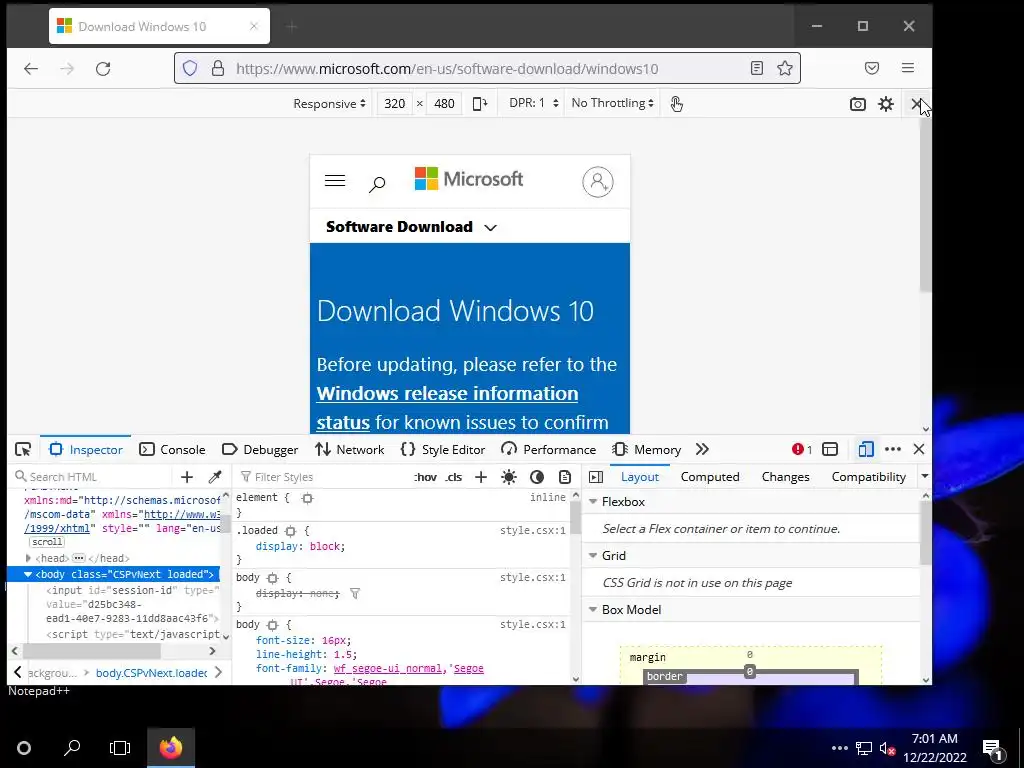The width and height of the screenshot is (1024, 768).
Task: Collapse the Flexbox section
Action: [593, 502]
